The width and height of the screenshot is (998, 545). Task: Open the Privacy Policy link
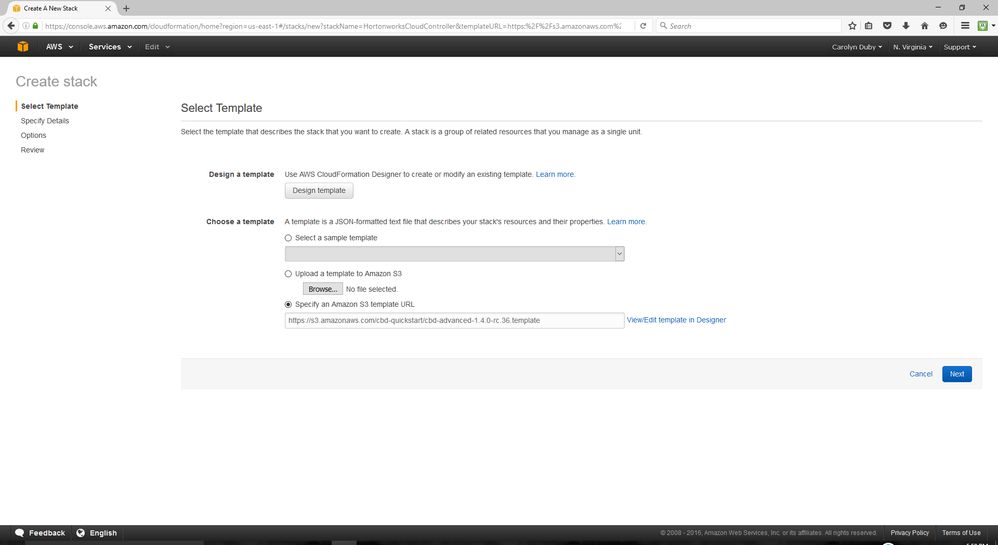pyautogui.click(x=910, y=533)
